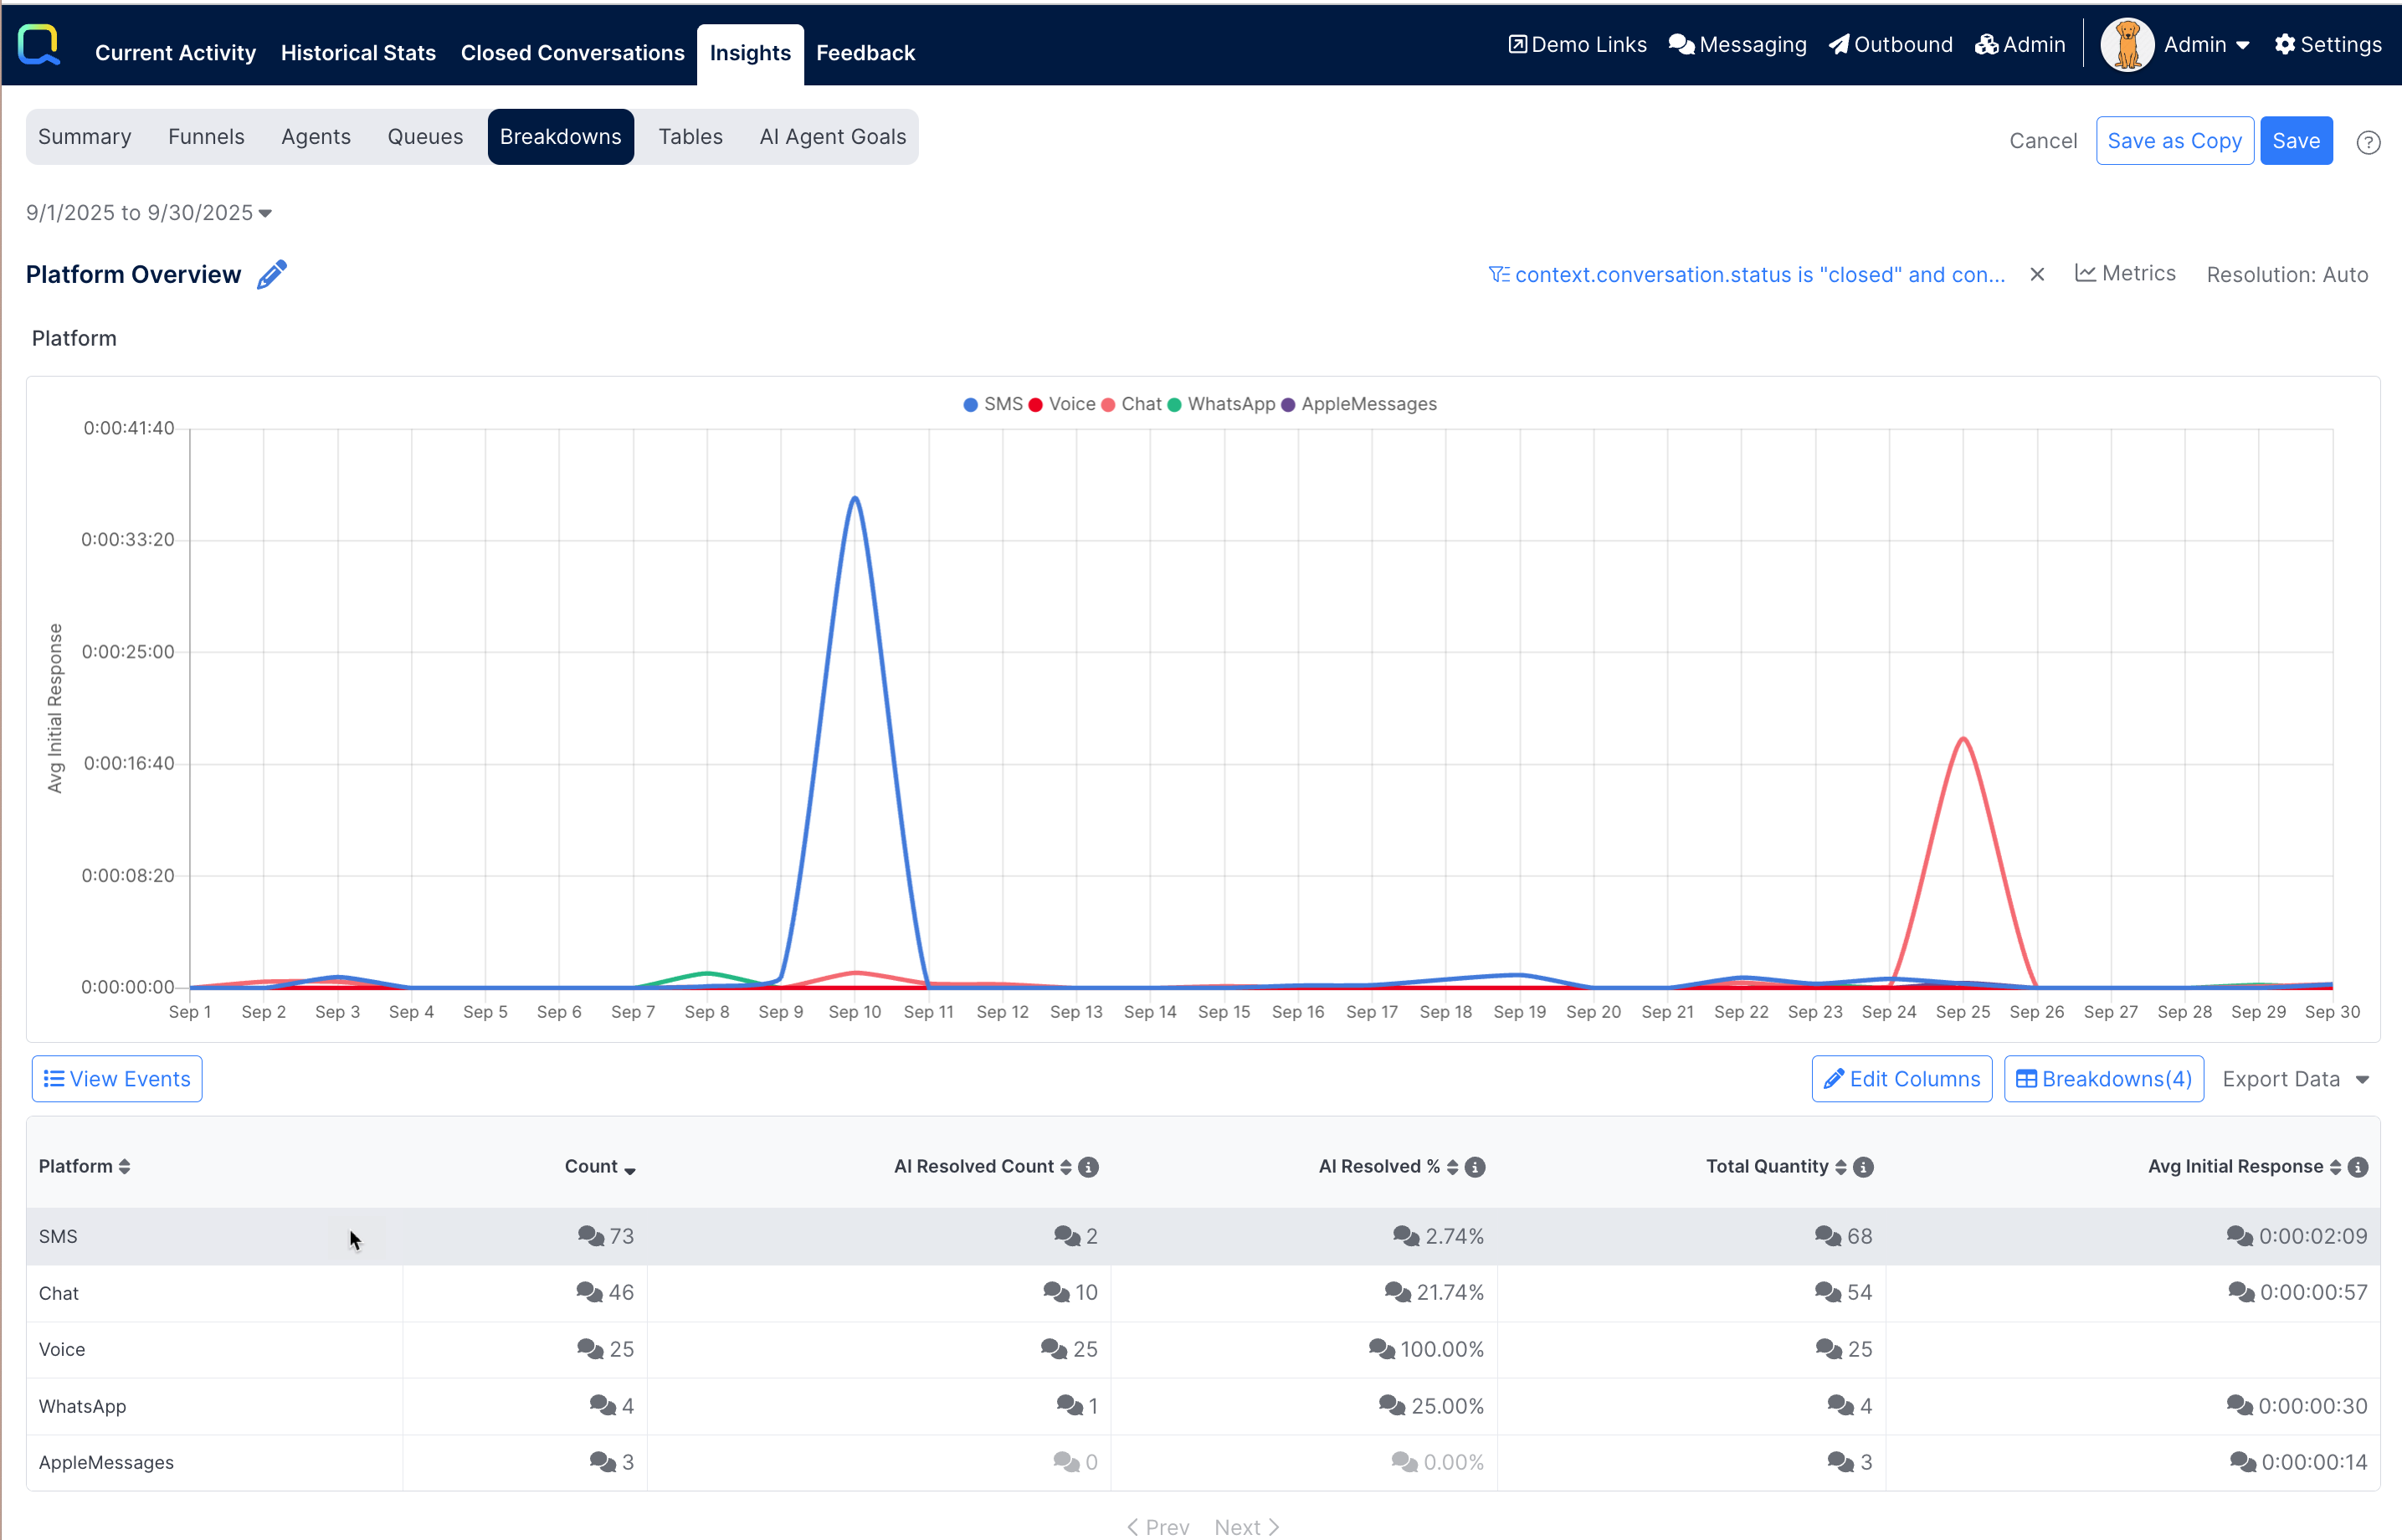
Task: Click info icon next to Avg Initial Response
Action: (x=2357, y=1167)
